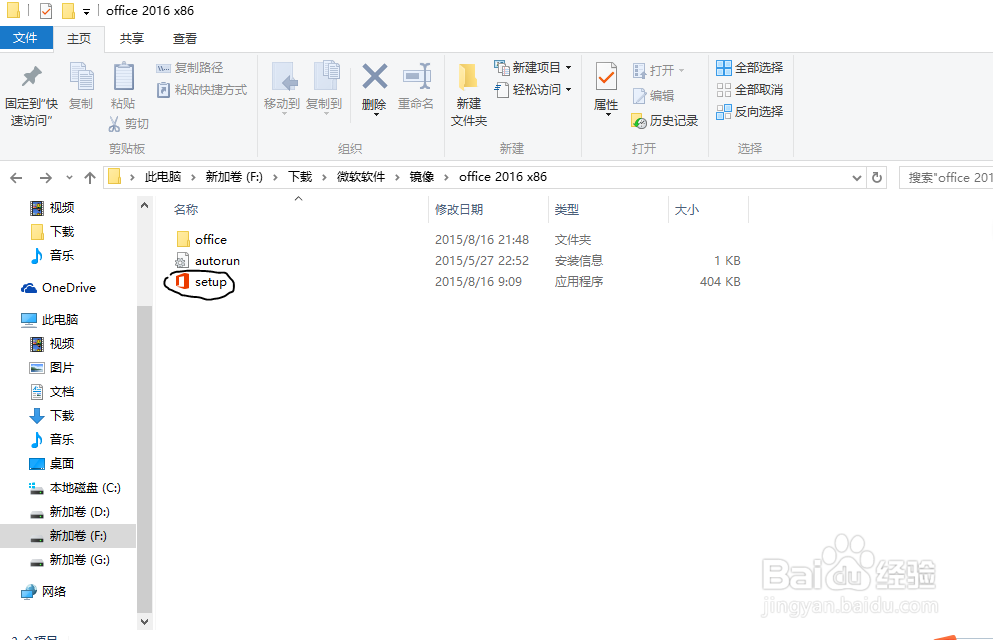Open the Properties (属性) icon
The width and height of the screenshot is (993, 640).
[x=606, y=78]
